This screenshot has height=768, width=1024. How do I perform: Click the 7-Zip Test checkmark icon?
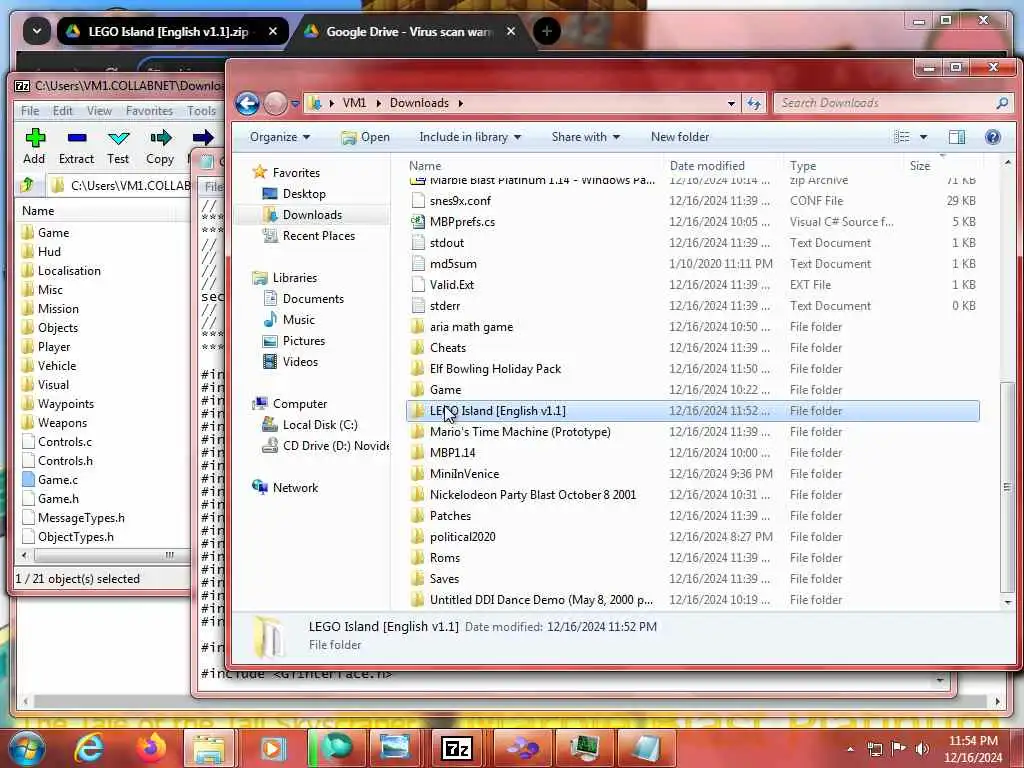click(x=118, y=138)
